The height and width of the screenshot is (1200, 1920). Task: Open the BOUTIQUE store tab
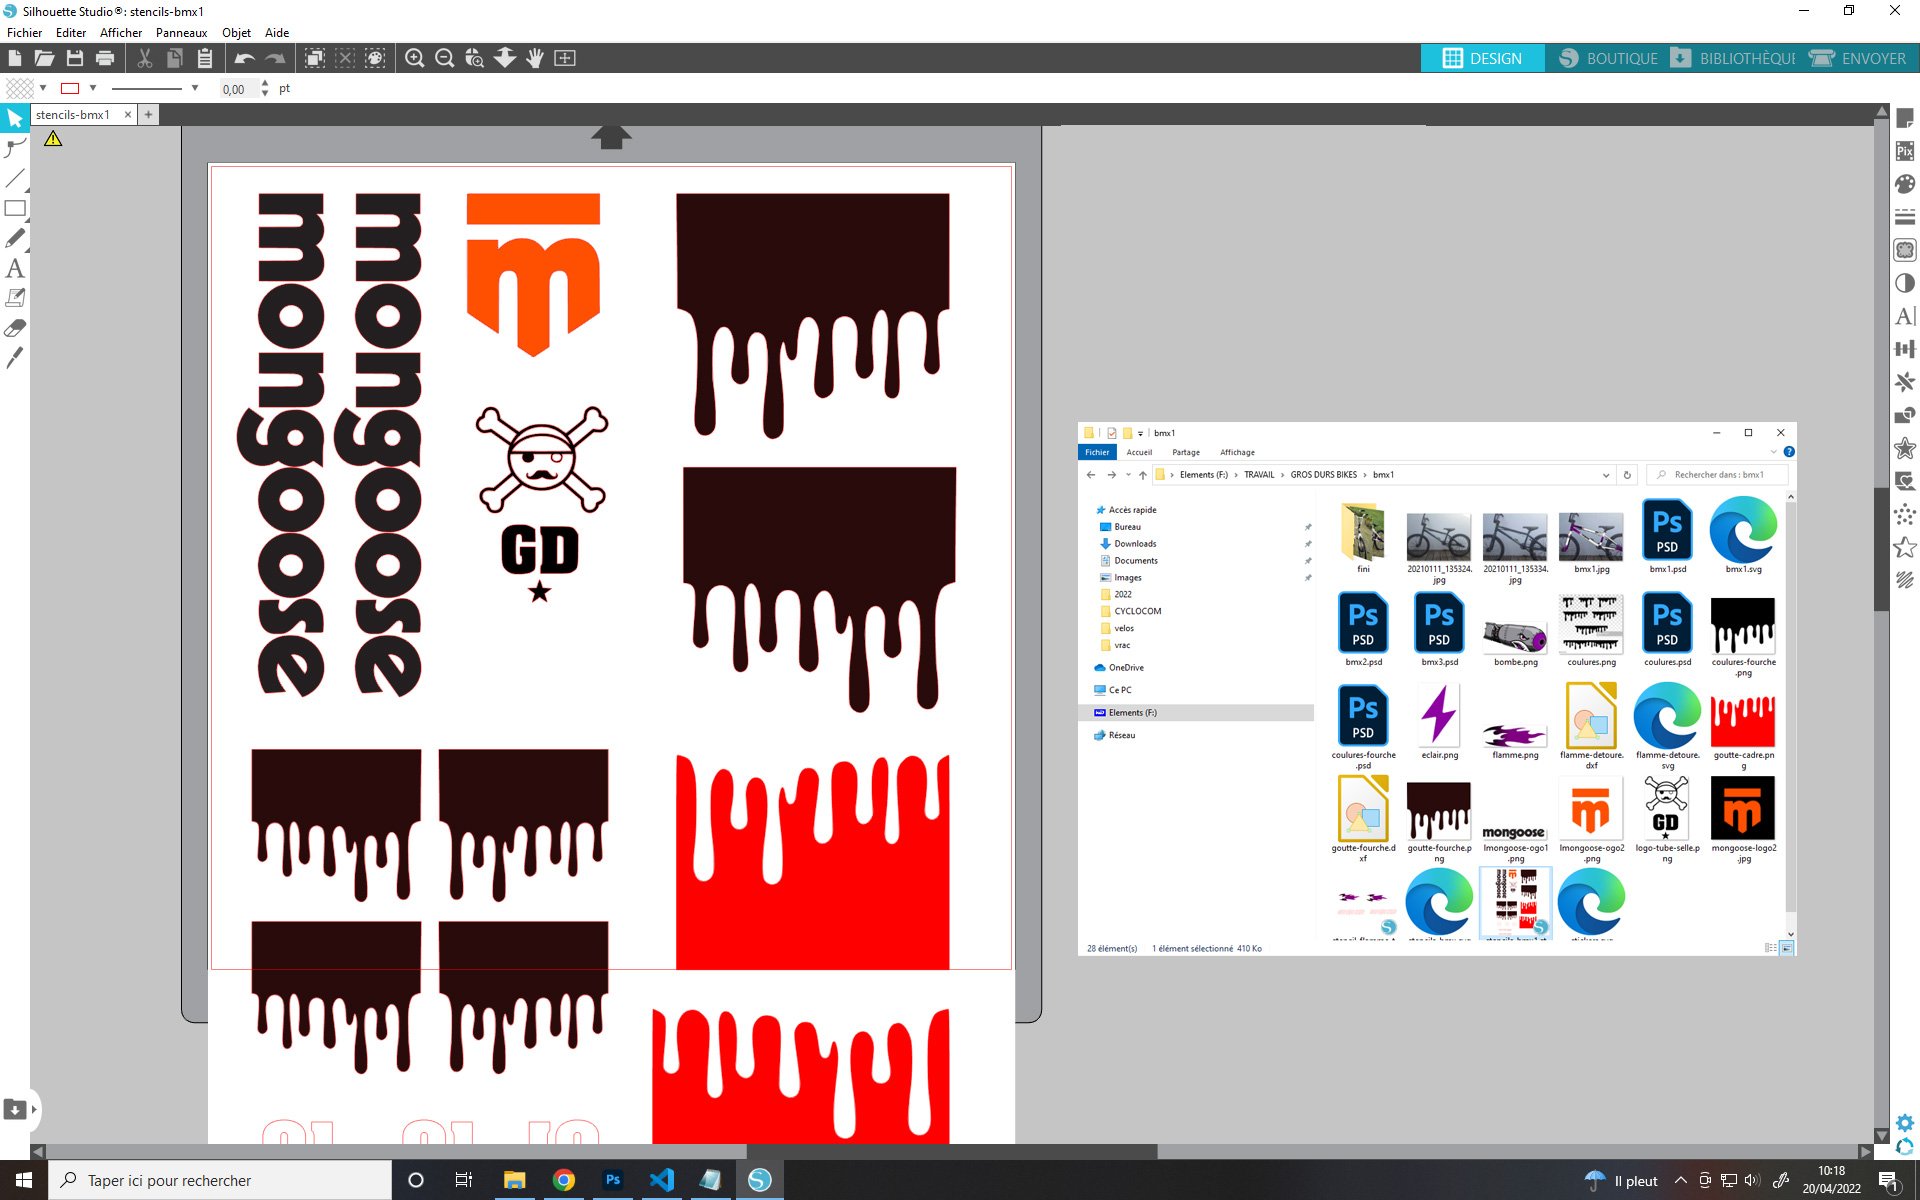pyautogui.click(x=1608, y=58)
